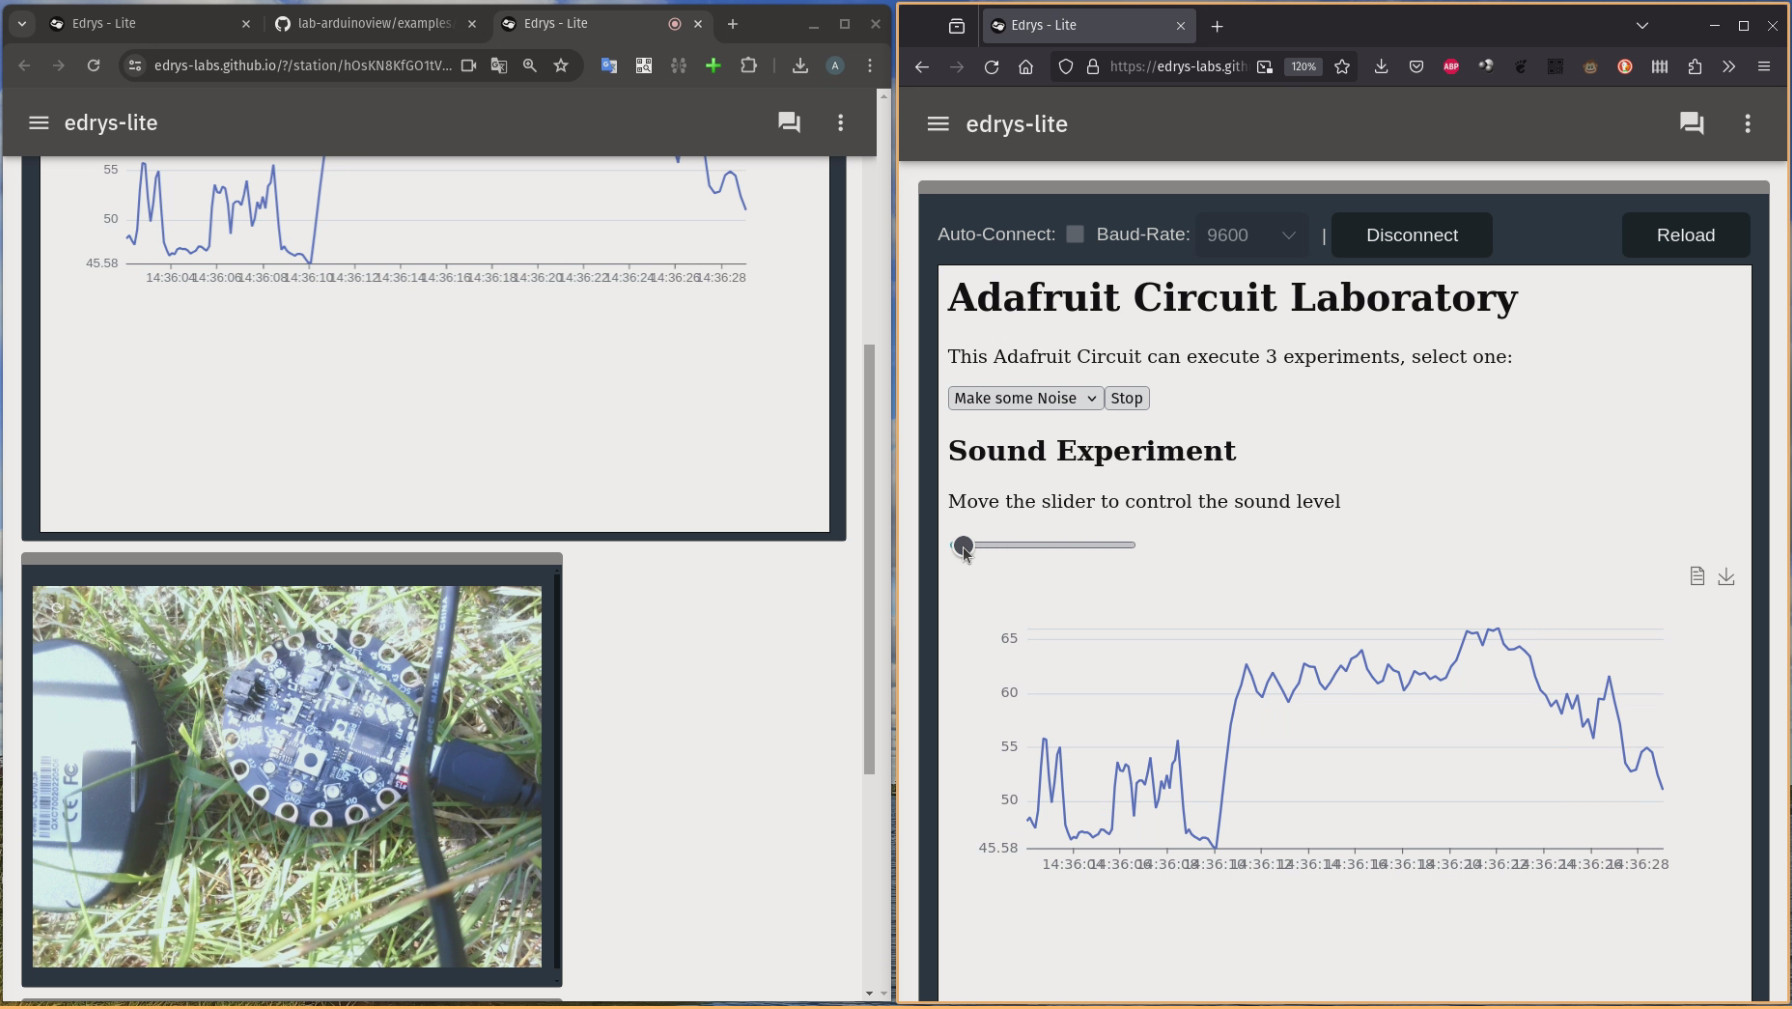Open the three-dot options menu in right edrys-lite header
Viewport: 1792px width, 1009px height.
[x=1747, y=124]
